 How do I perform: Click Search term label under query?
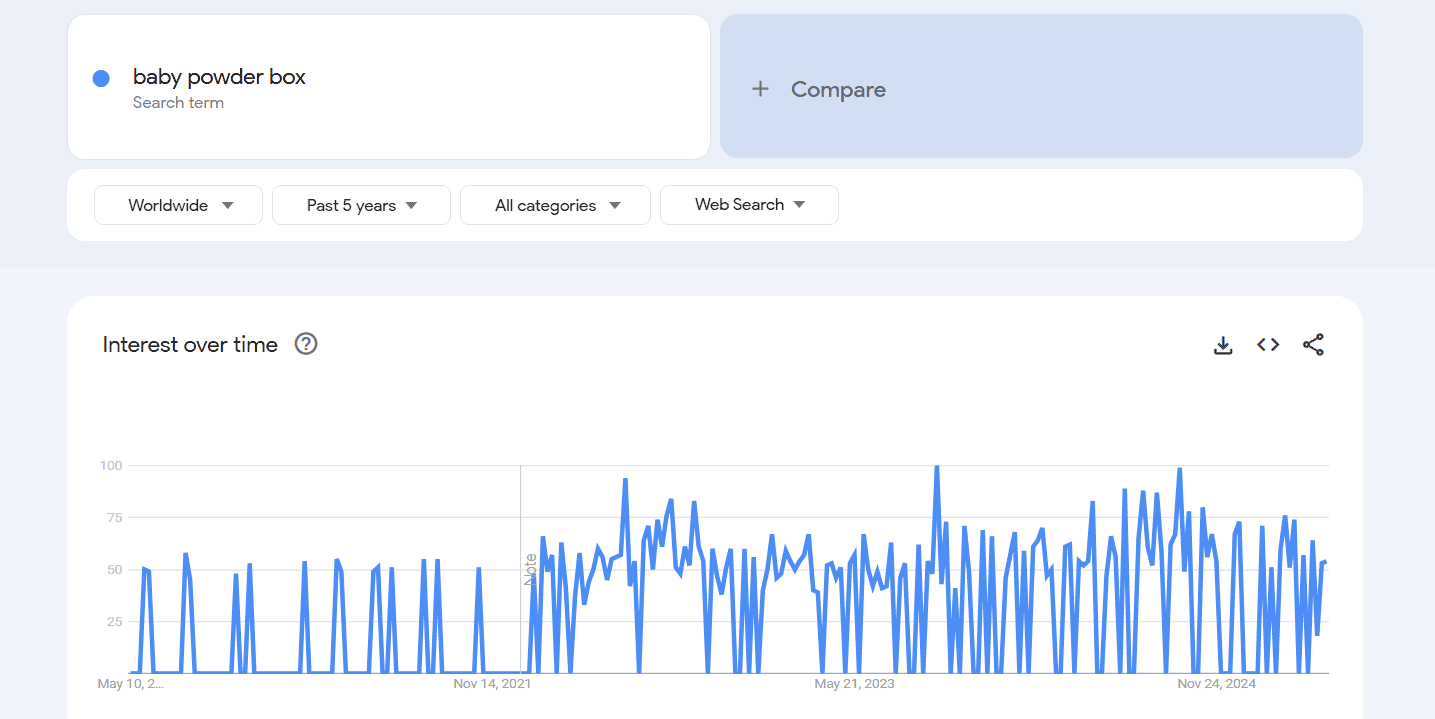click(x=178, y=103)
